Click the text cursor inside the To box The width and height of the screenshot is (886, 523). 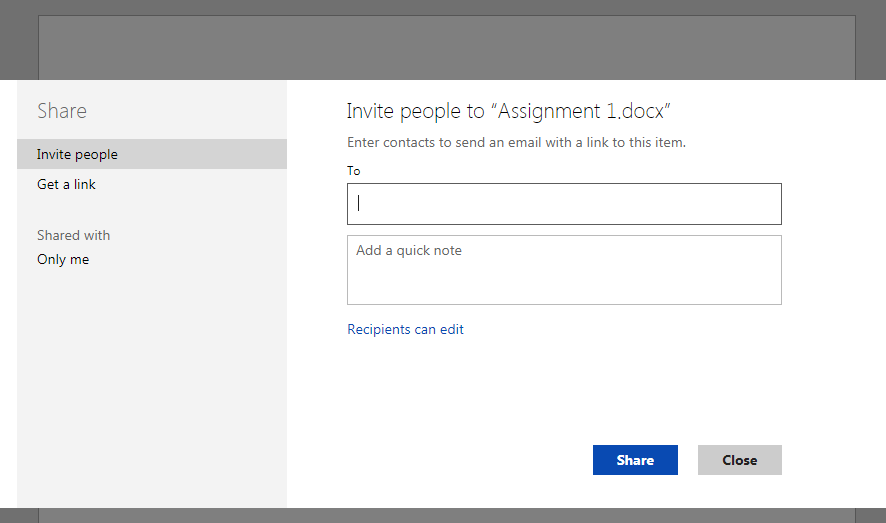click(359, 203)
